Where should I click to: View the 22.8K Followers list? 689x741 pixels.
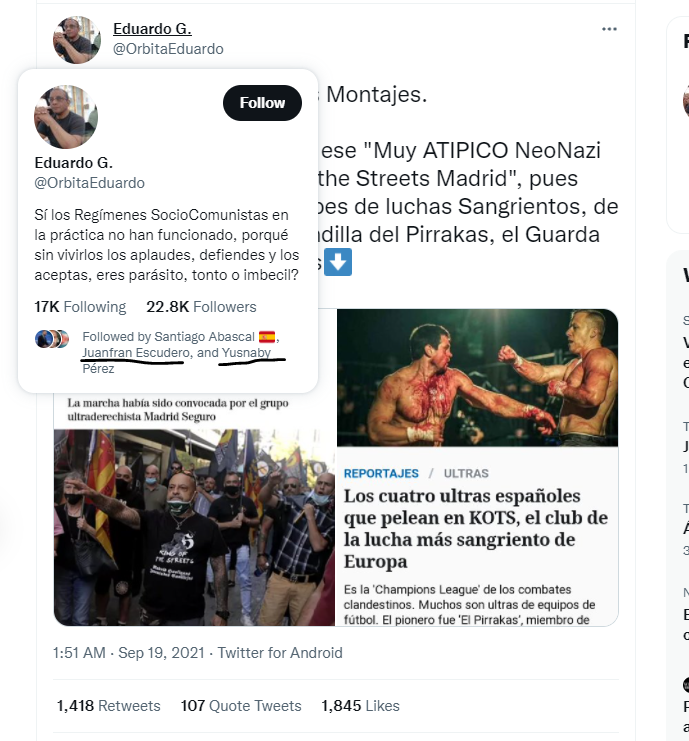(201, 307)
